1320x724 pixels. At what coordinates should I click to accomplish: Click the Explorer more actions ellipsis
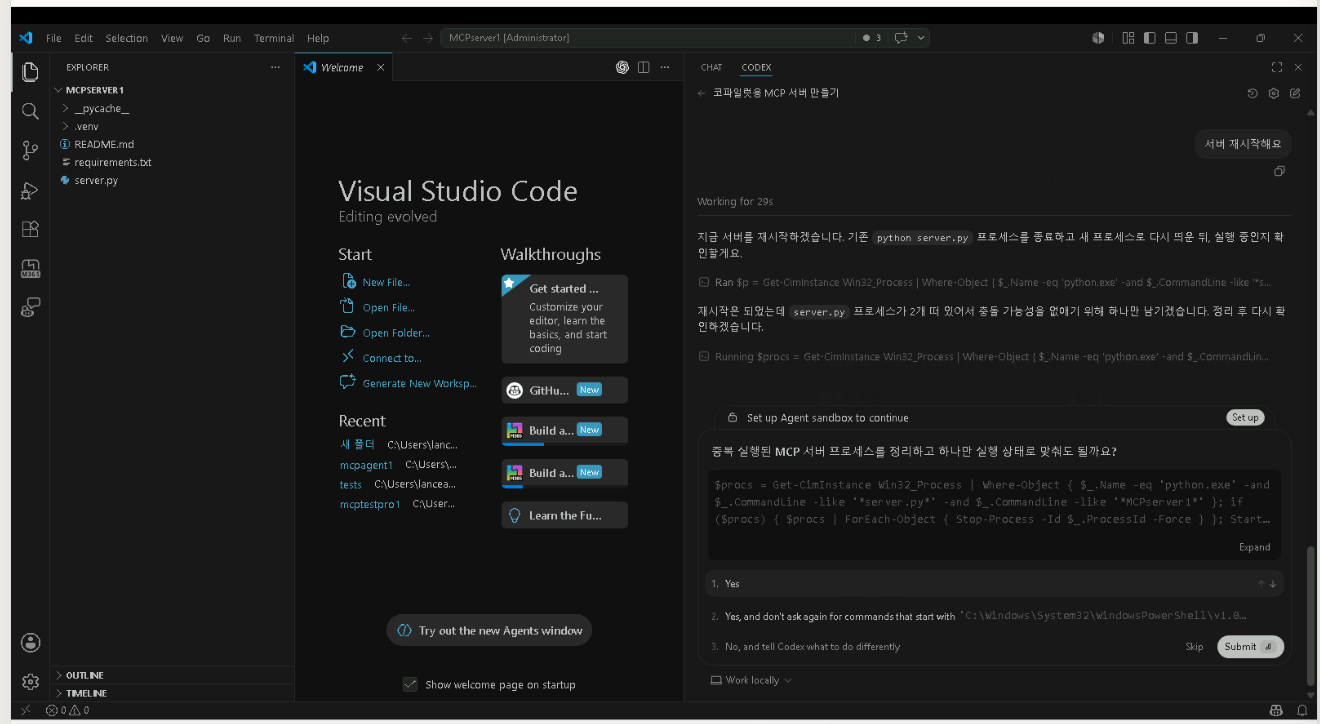276,67
